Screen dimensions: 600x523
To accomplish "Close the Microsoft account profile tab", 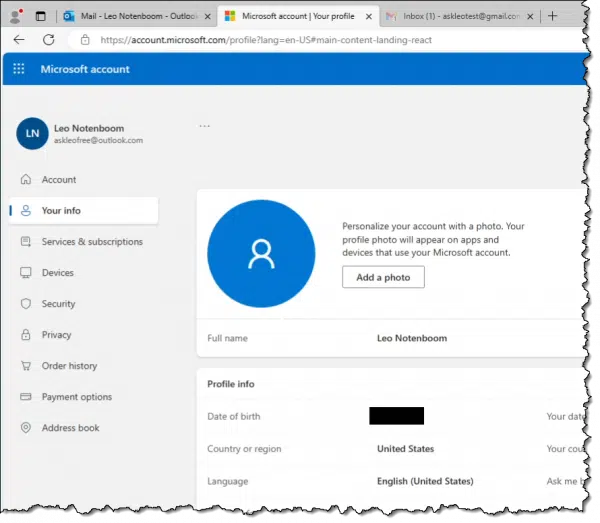I will point(369,16).
